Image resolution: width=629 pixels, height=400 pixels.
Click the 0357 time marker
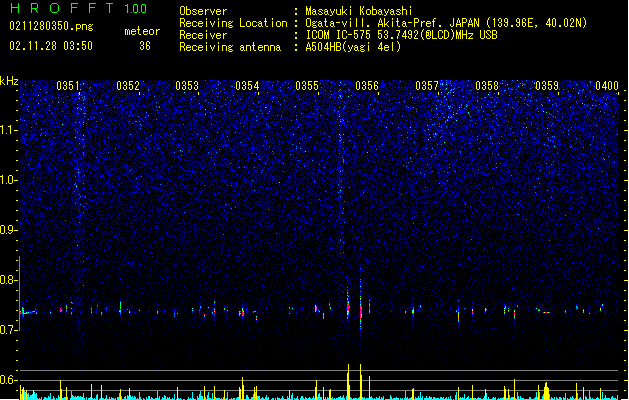(x=427, y=86)
